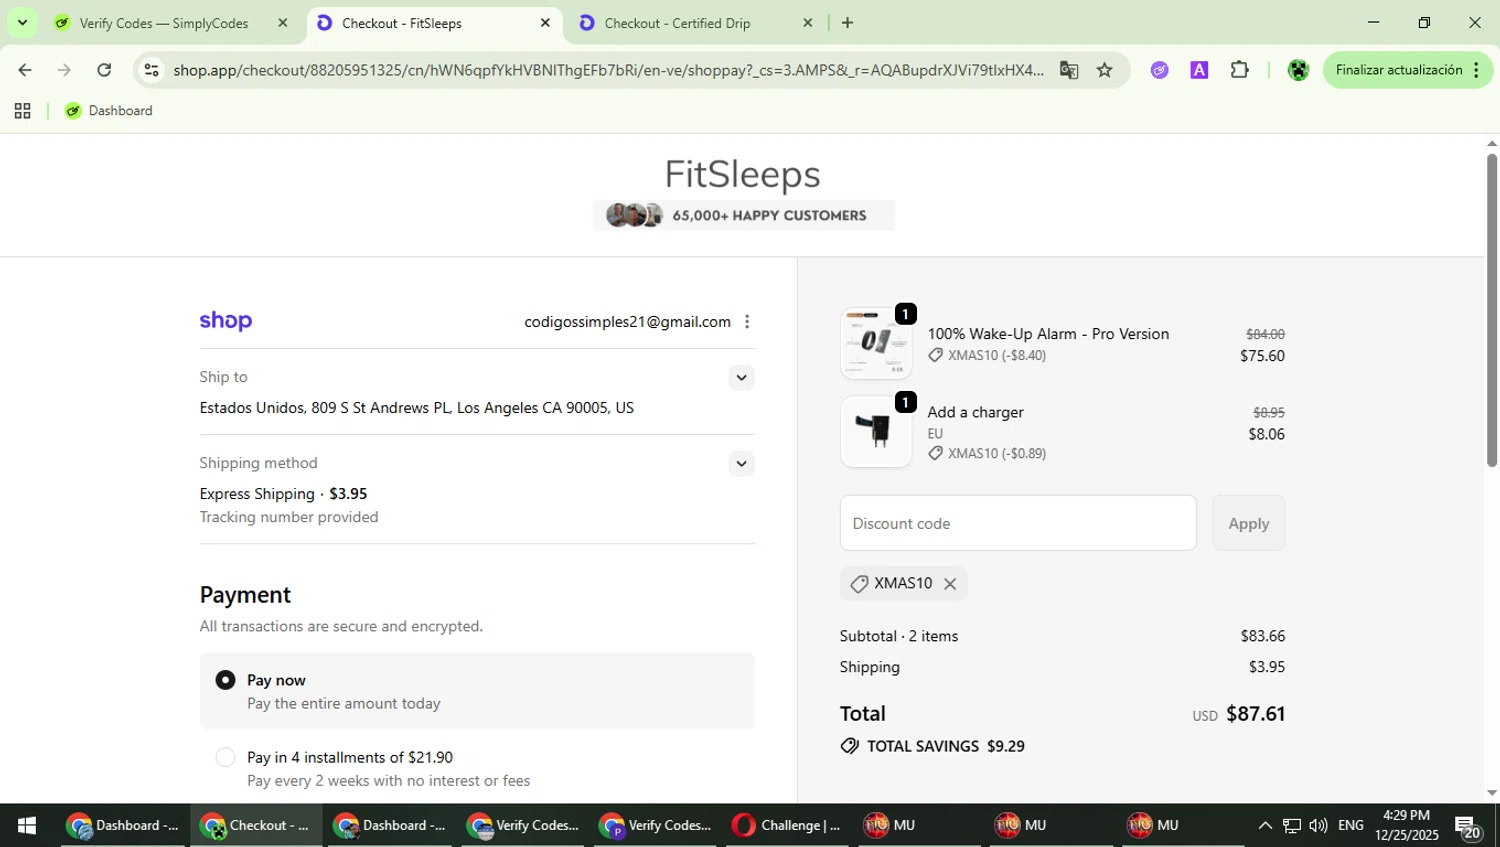Close the Checkout - FitSleeps tab
This screenshot has width=1500, height=847.
click(545, 23)
